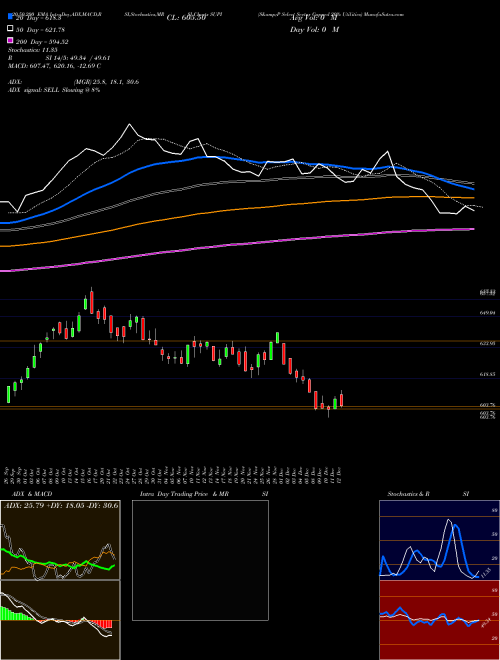Click the last red candlestick on the chart
Image resolution: width=500 pixels, height=660 pixels.
pos(341,399)
